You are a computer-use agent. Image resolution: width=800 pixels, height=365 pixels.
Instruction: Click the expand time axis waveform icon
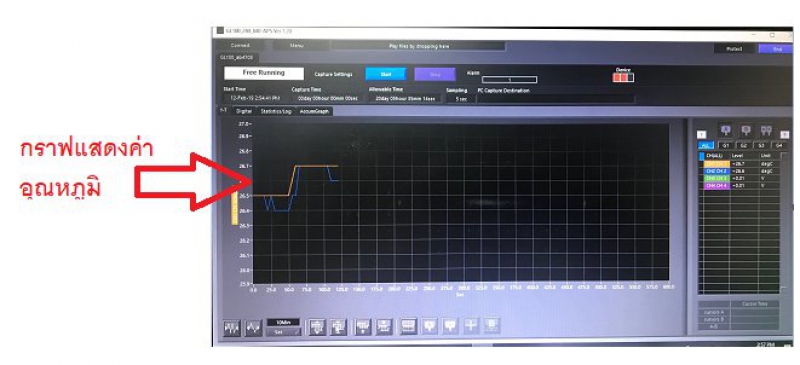coord(254,328)
